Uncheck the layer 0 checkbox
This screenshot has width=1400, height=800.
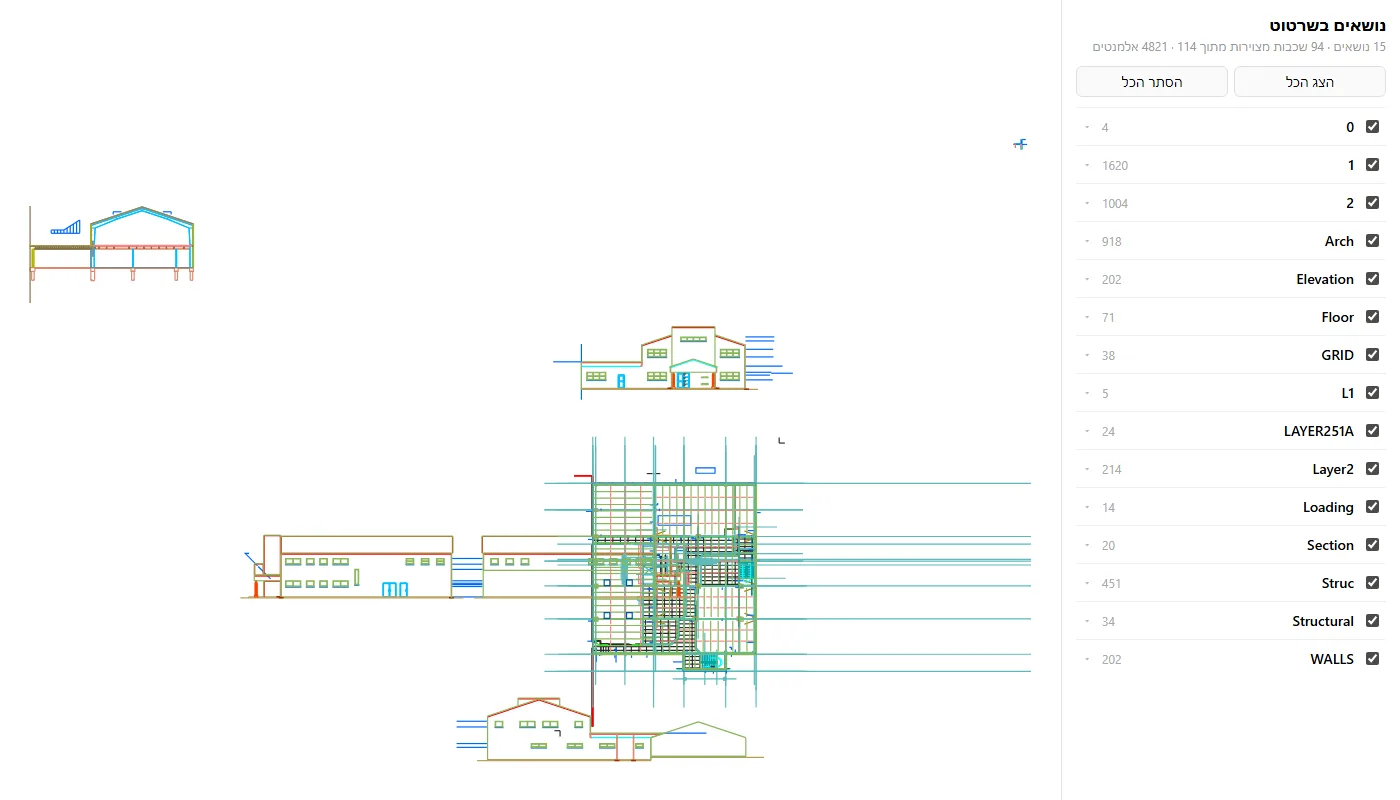[1372, 127]
